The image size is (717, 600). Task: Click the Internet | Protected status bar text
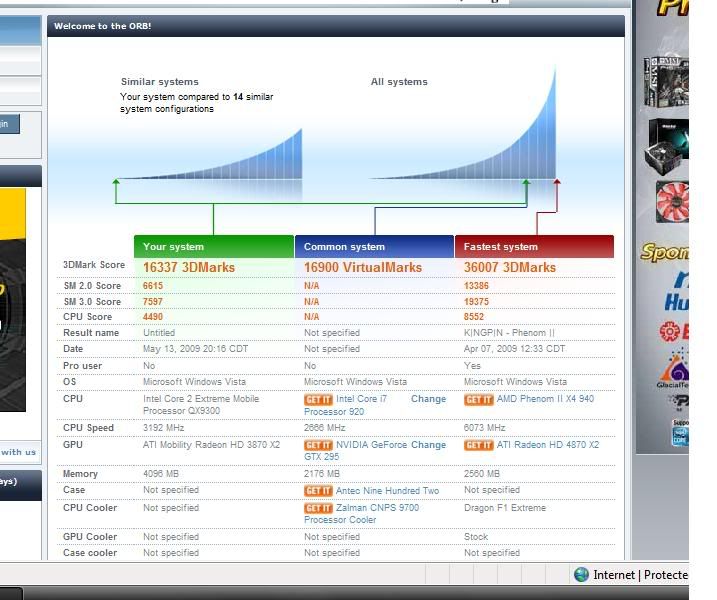[x=641, y=575]
